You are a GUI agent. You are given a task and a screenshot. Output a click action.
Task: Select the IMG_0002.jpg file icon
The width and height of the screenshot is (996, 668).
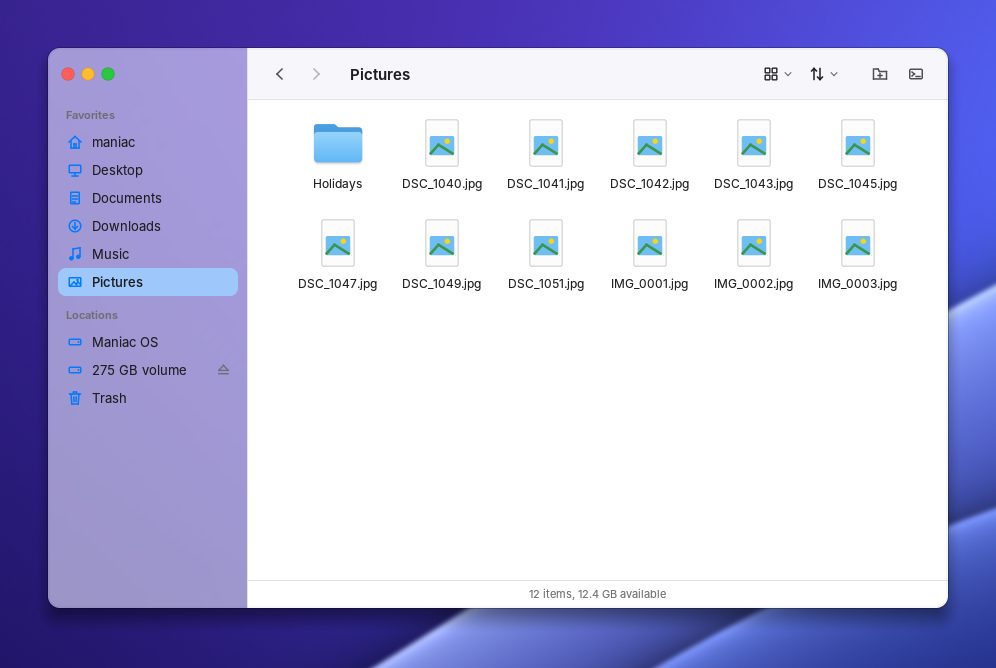point(754,243)
